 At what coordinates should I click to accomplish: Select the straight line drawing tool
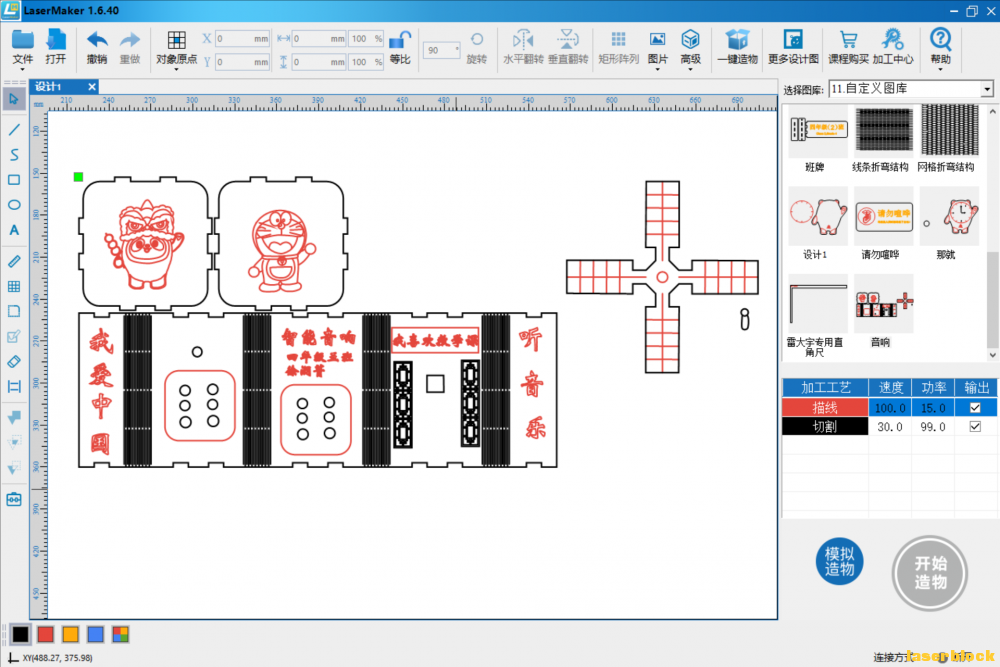(14, 130)
